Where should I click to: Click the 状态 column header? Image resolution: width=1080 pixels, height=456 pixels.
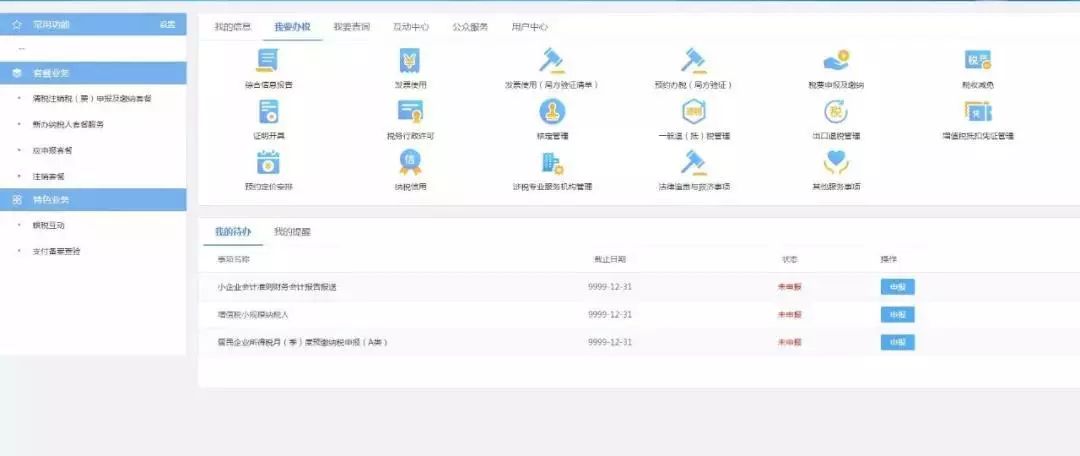pyautogui.click(x=789, y=260)
